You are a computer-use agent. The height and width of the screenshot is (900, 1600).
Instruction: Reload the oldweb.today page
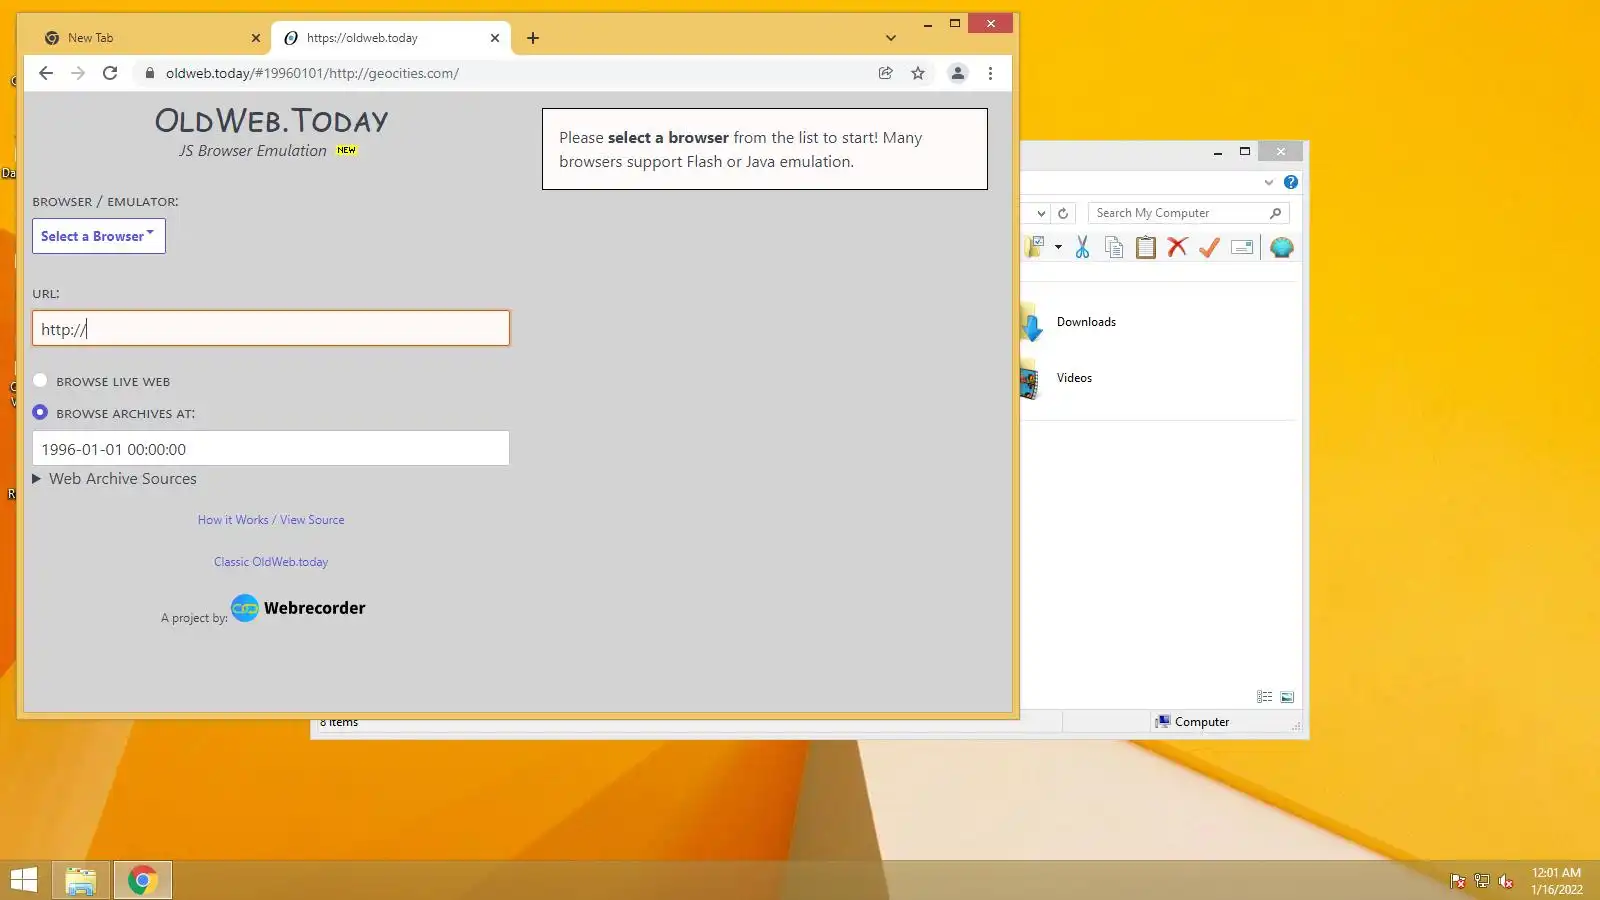[110, 73]
